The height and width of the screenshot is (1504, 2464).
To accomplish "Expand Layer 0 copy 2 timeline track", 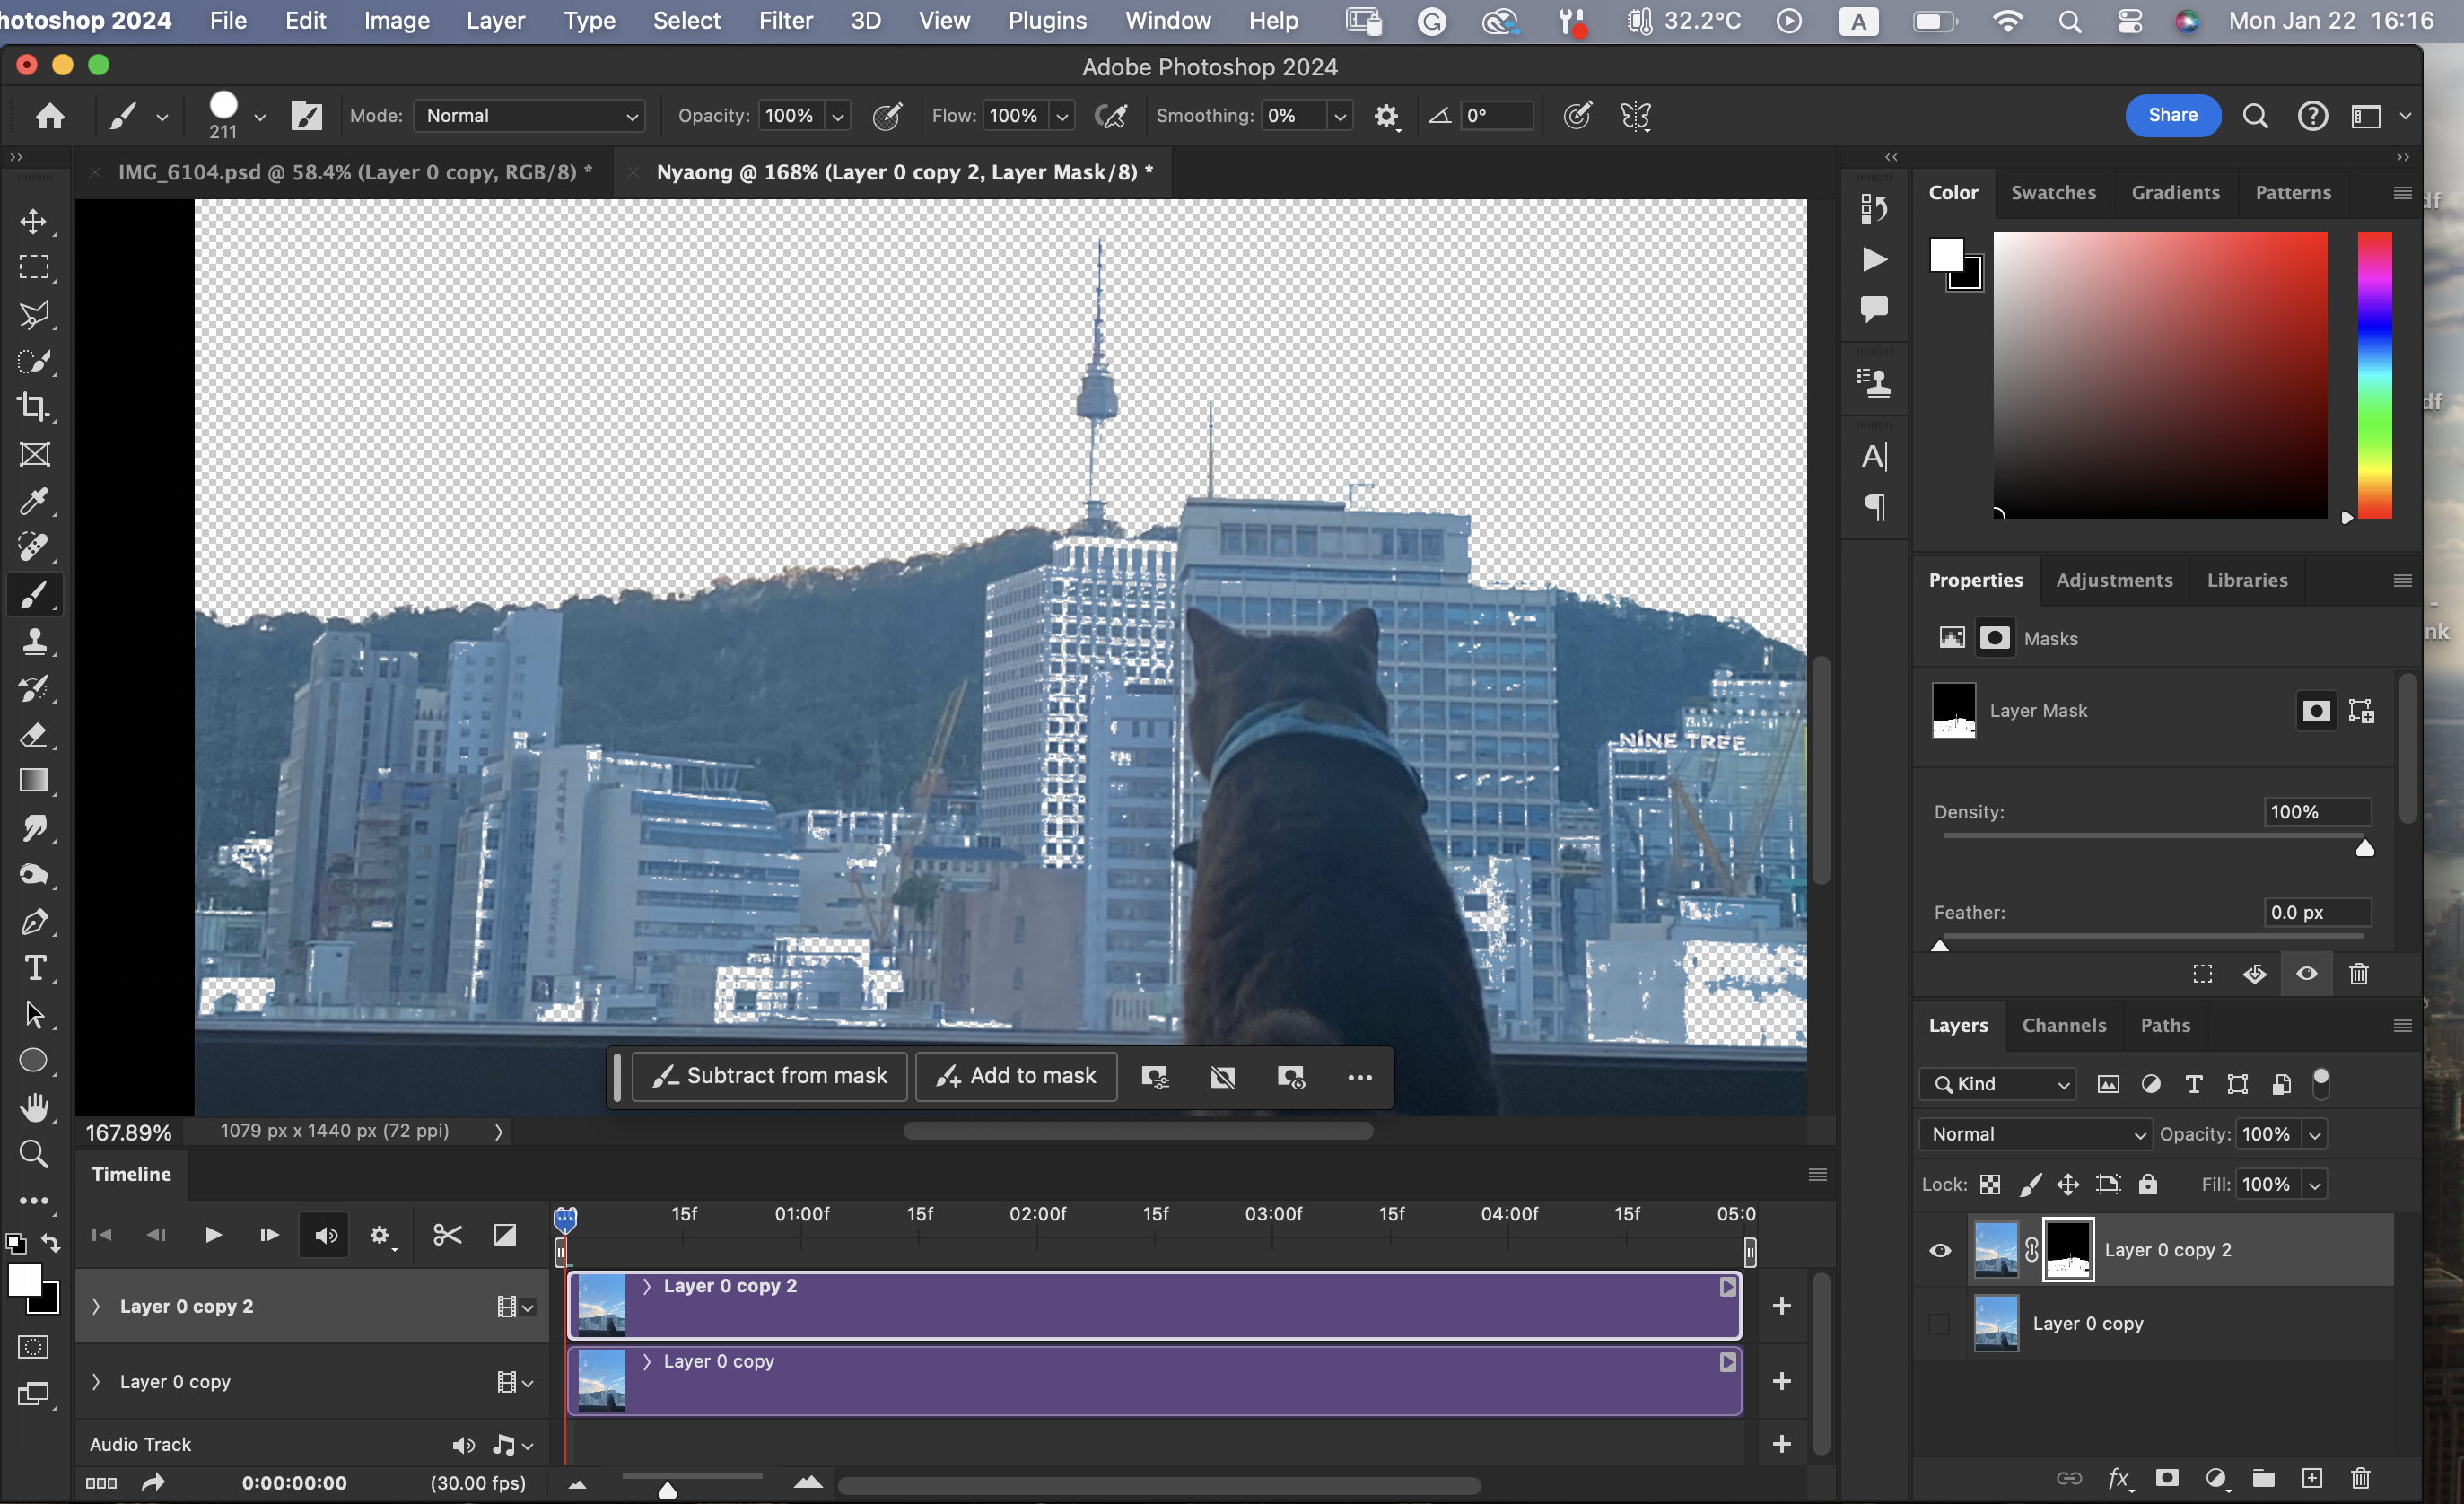I will (x=96, y=1306).
